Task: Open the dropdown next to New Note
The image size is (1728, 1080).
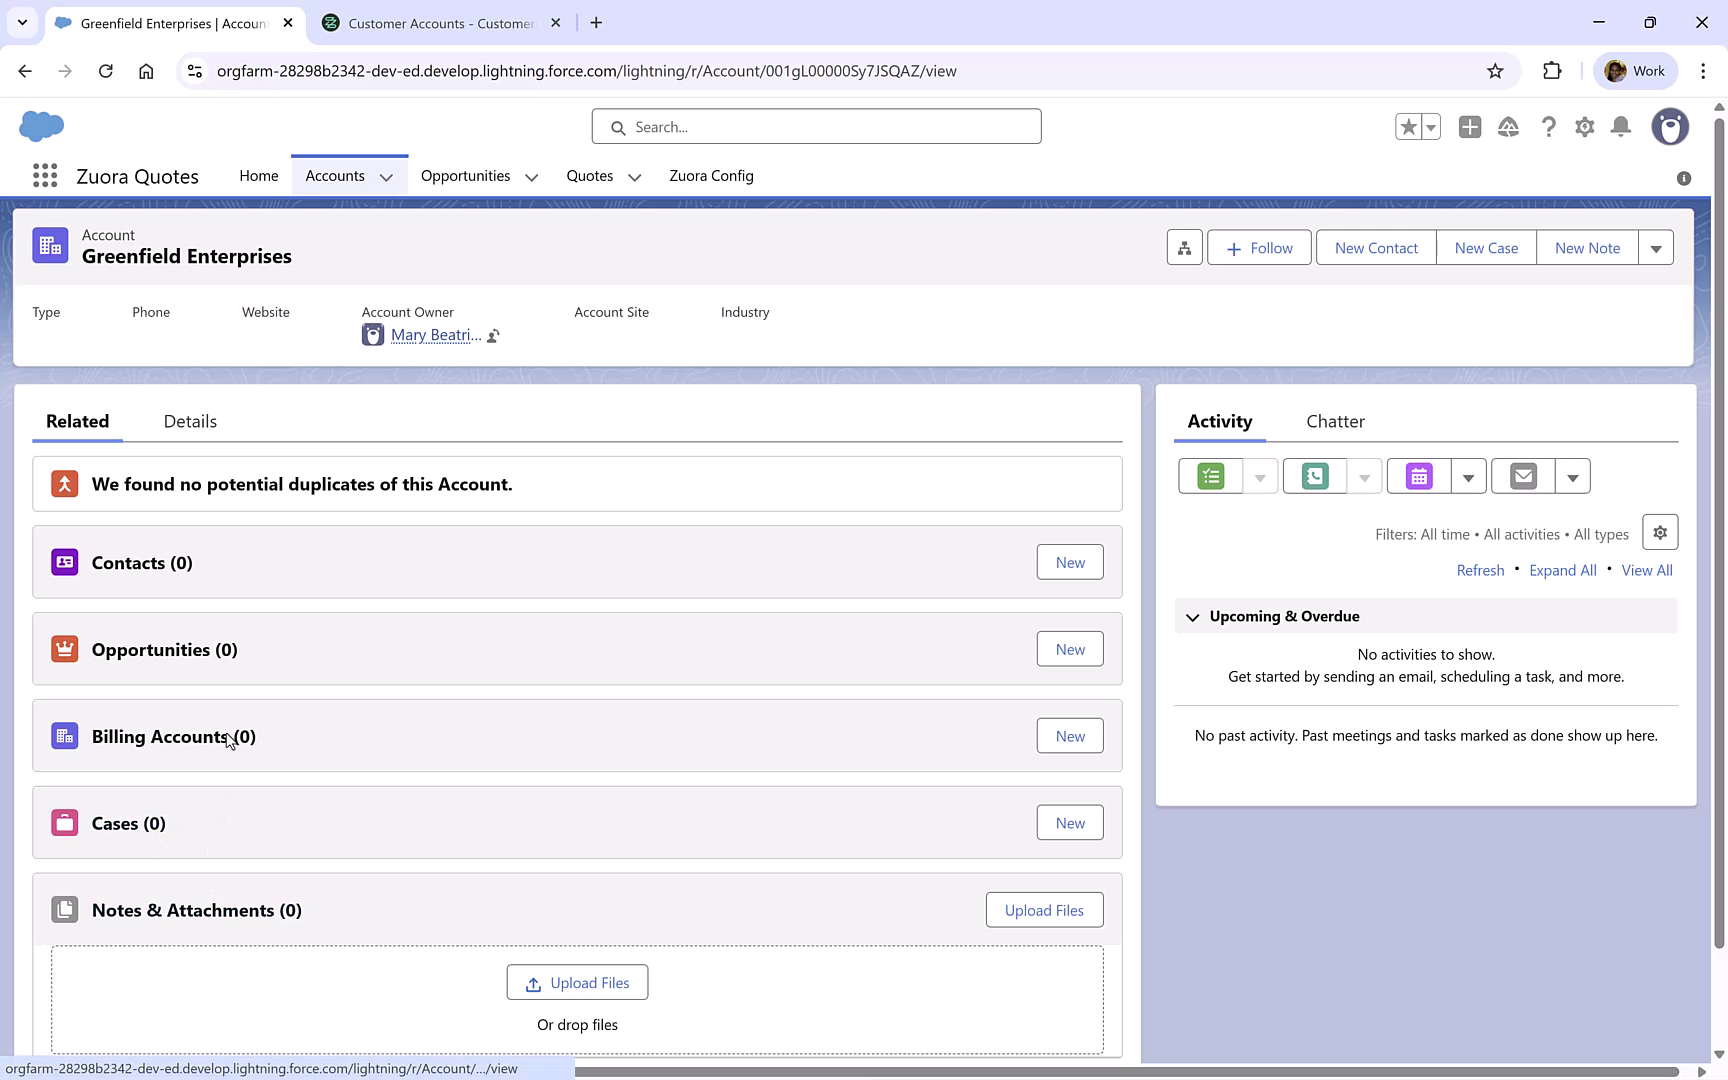Action: point(1656,247)
